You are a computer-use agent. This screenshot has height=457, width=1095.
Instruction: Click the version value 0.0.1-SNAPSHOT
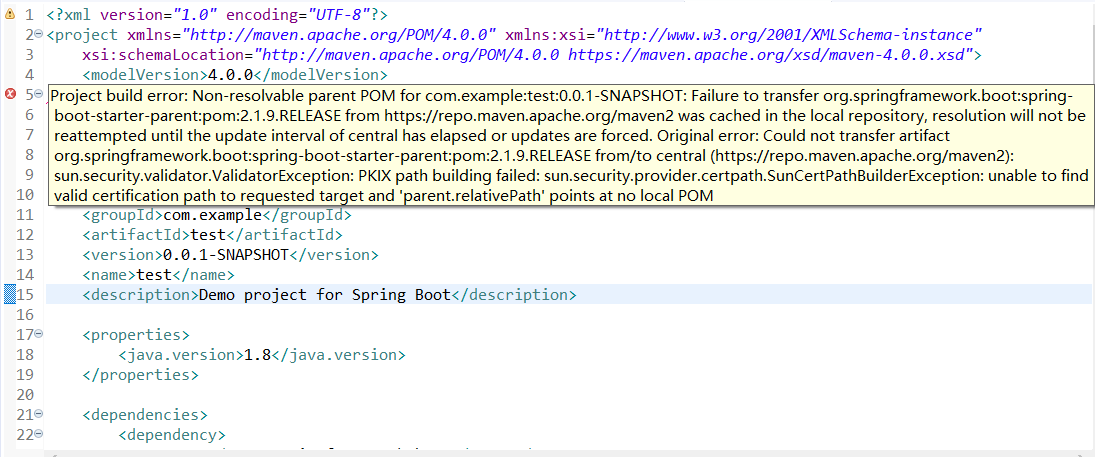coord(226,254)
